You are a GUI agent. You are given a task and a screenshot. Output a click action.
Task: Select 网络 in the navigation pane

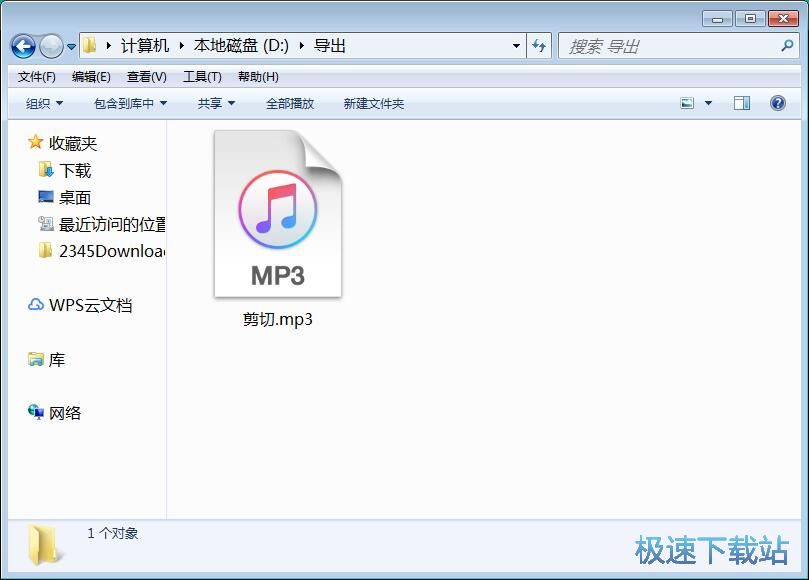click(x=65, y=413)
